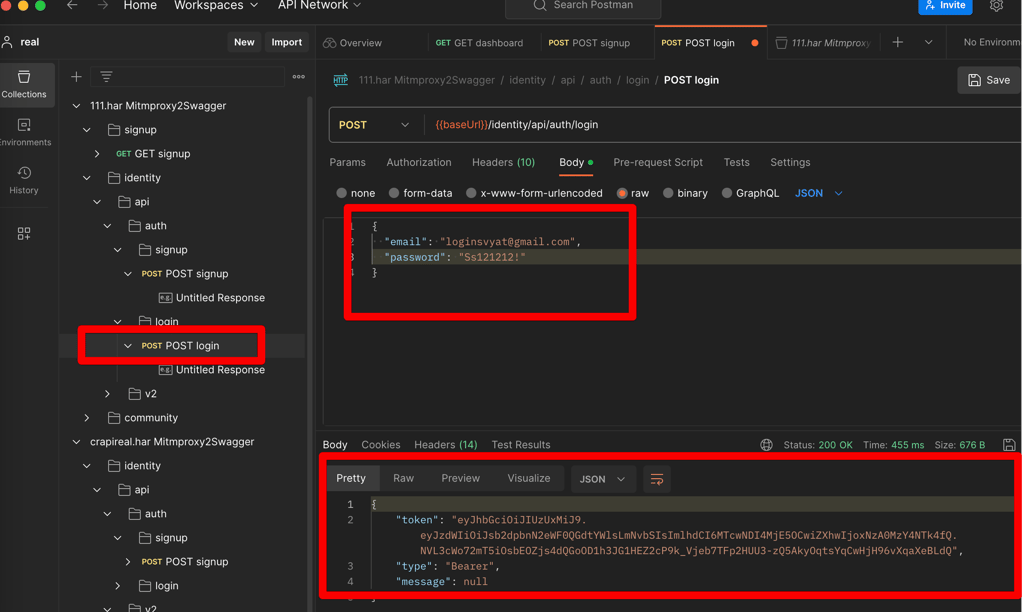Click into the Search Postman field

pos(583,7)
